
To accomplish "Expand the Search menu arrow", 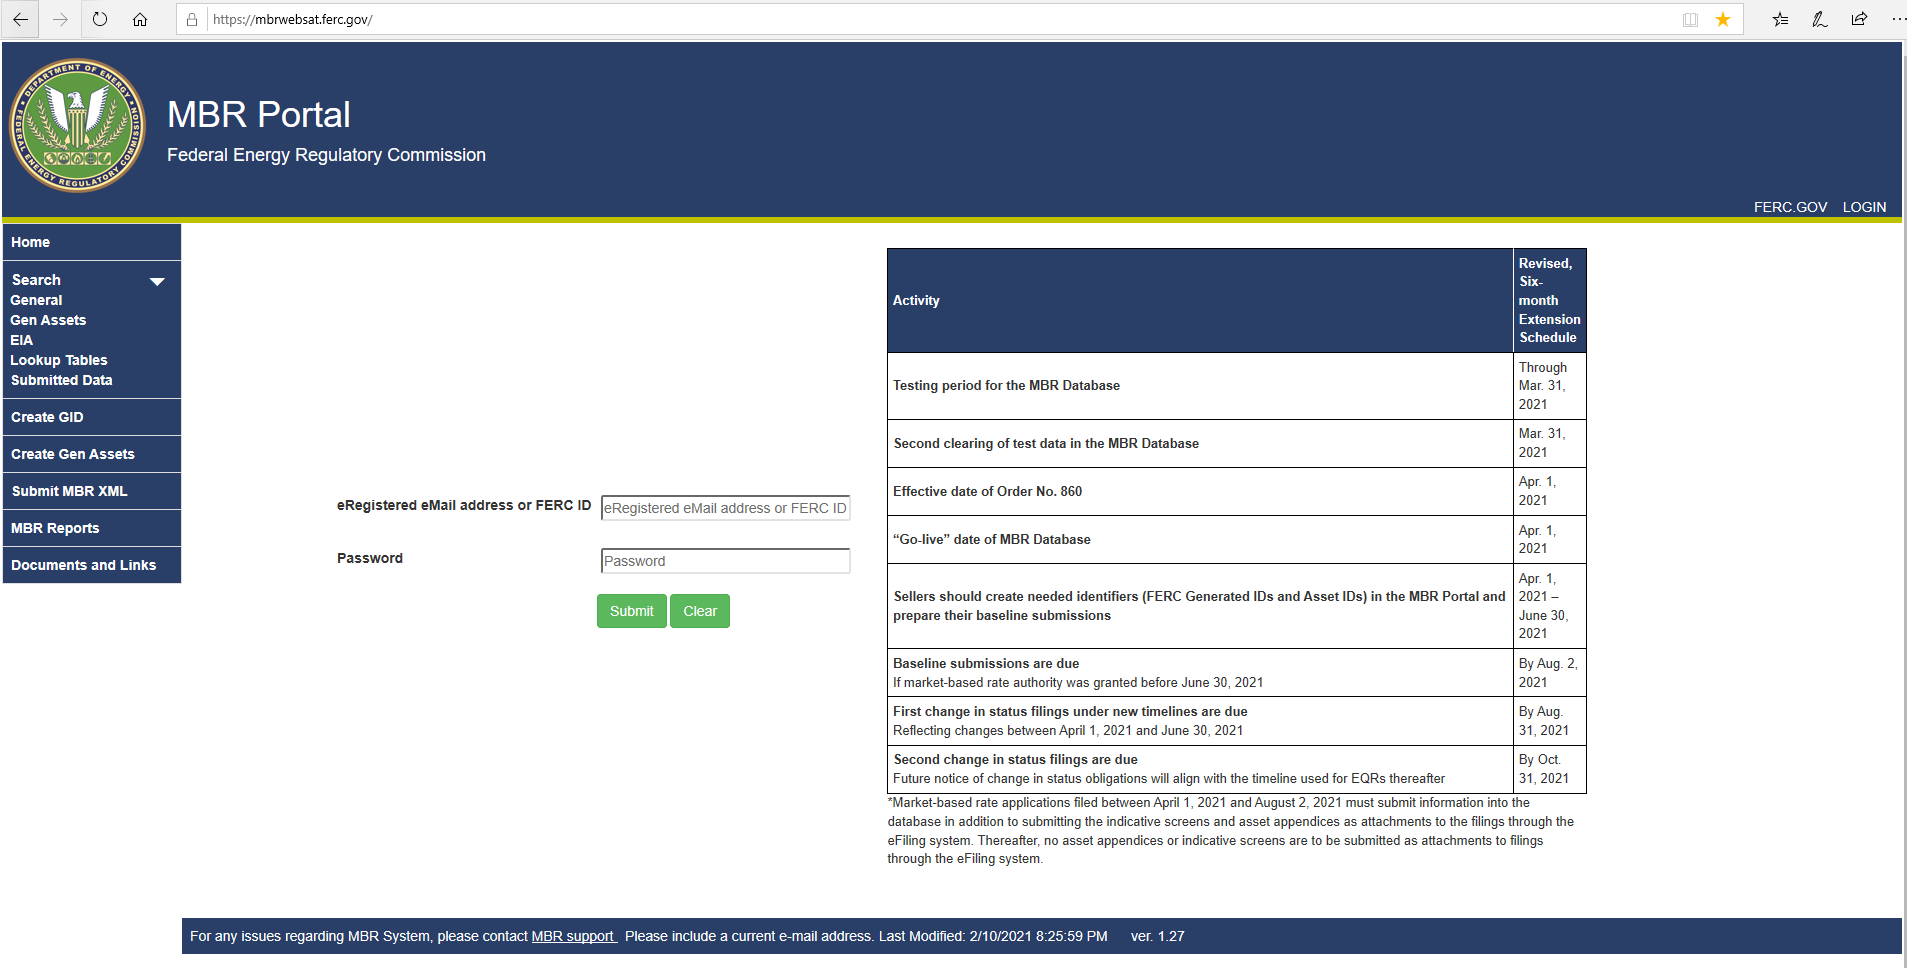I will (157, 281).
